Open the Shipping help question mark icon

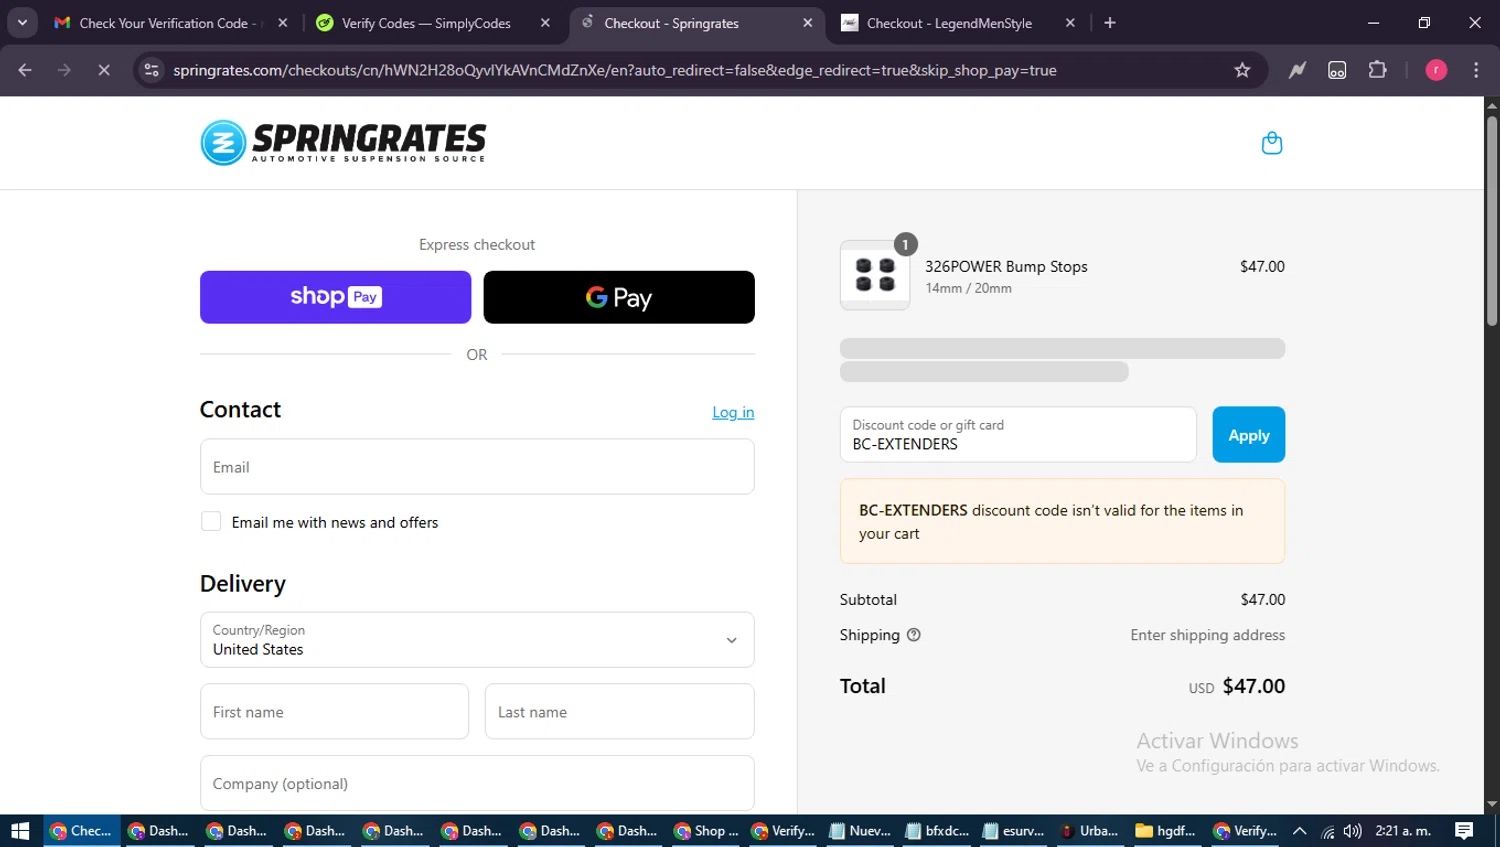tap(913, 635)
